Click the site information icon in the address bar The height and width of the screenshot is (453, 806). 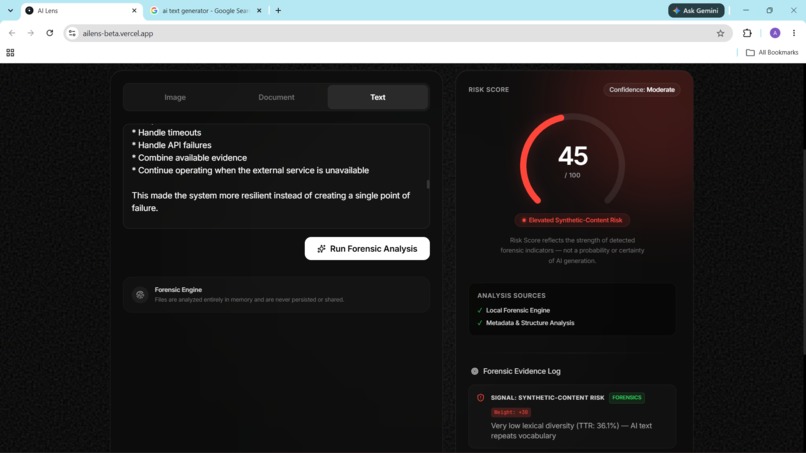[x=72, y=33]
